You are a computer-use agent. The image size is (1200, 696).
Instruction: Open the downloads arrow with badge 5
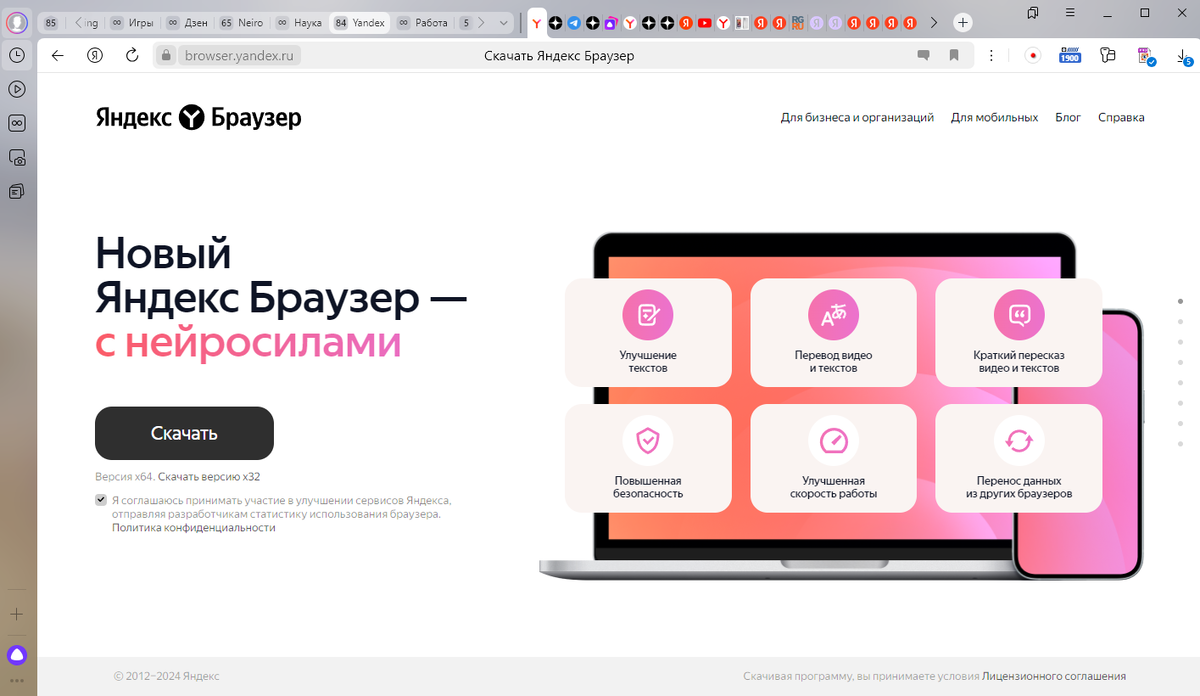click(1184, 56)
